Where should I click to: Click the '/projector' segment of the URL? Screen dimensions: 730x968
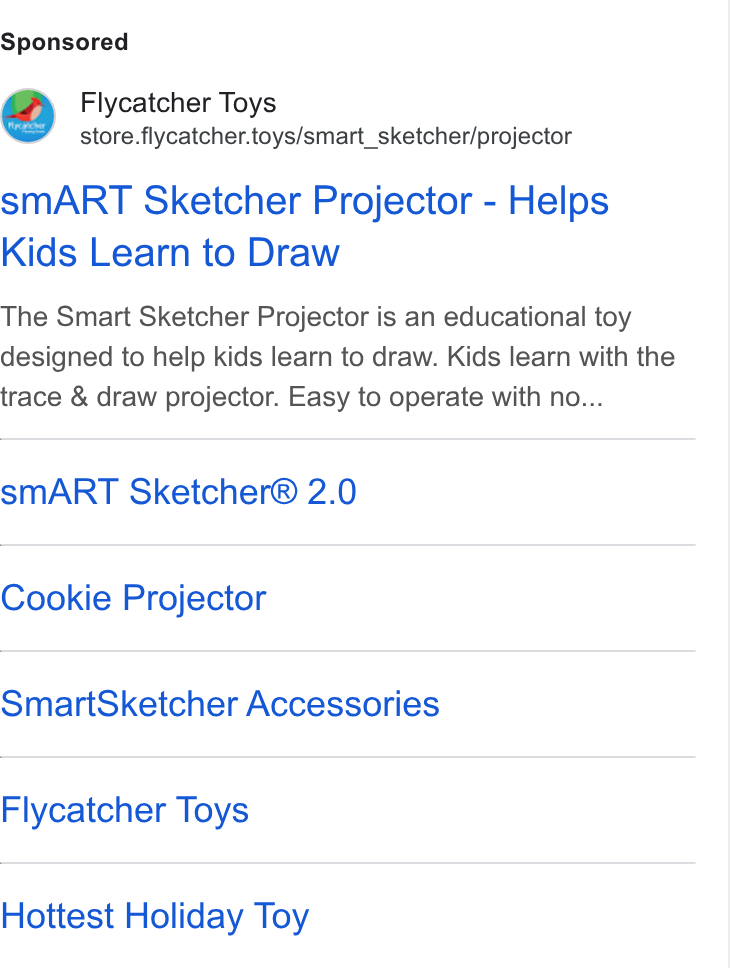pos(522,136)
